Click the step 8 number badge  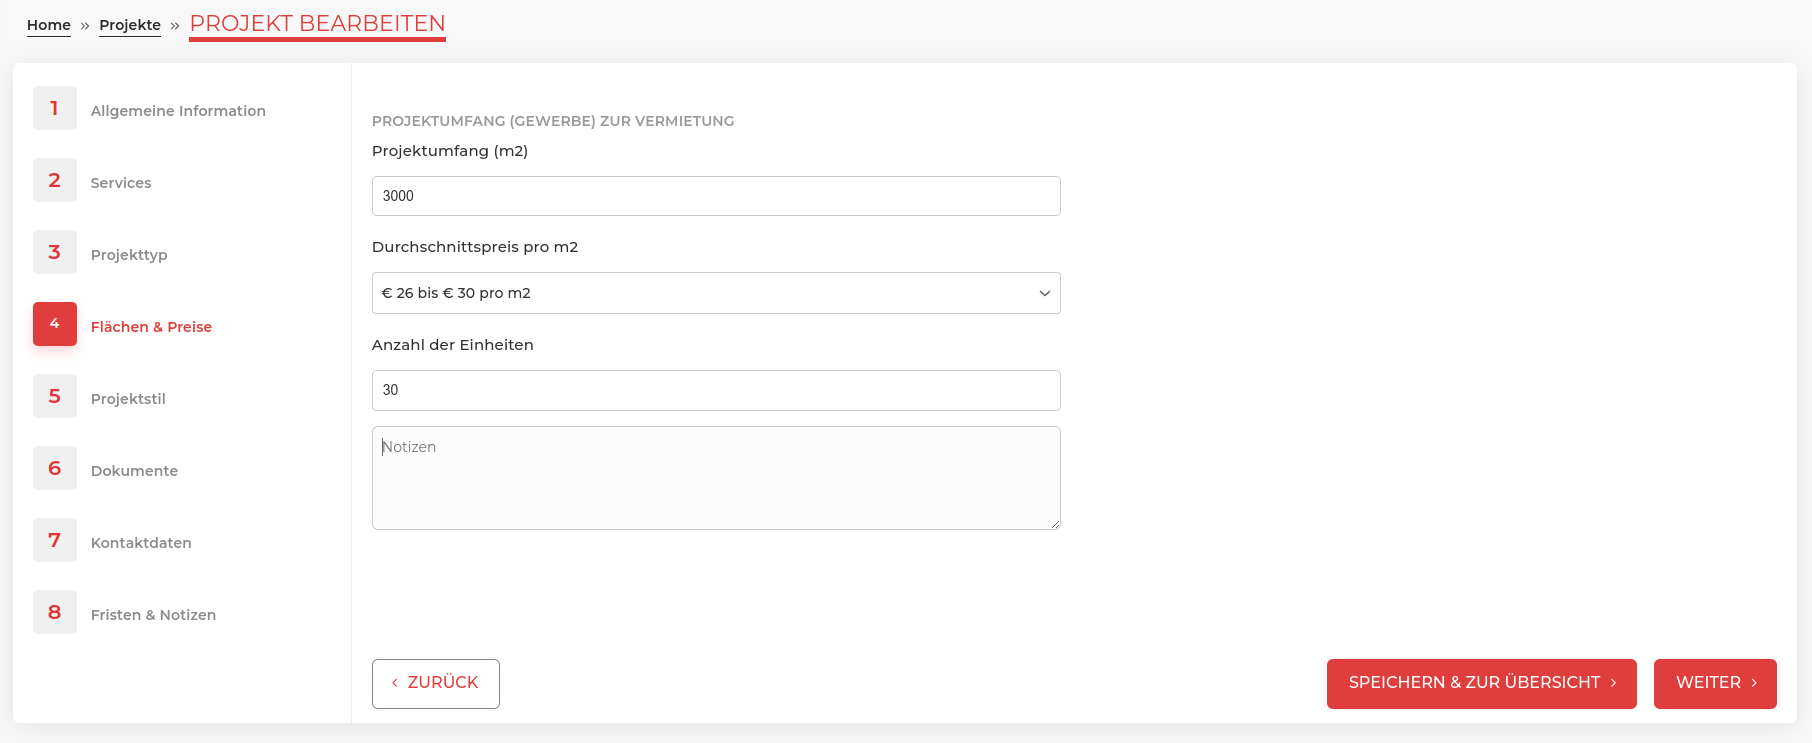(x=55, y=612)
